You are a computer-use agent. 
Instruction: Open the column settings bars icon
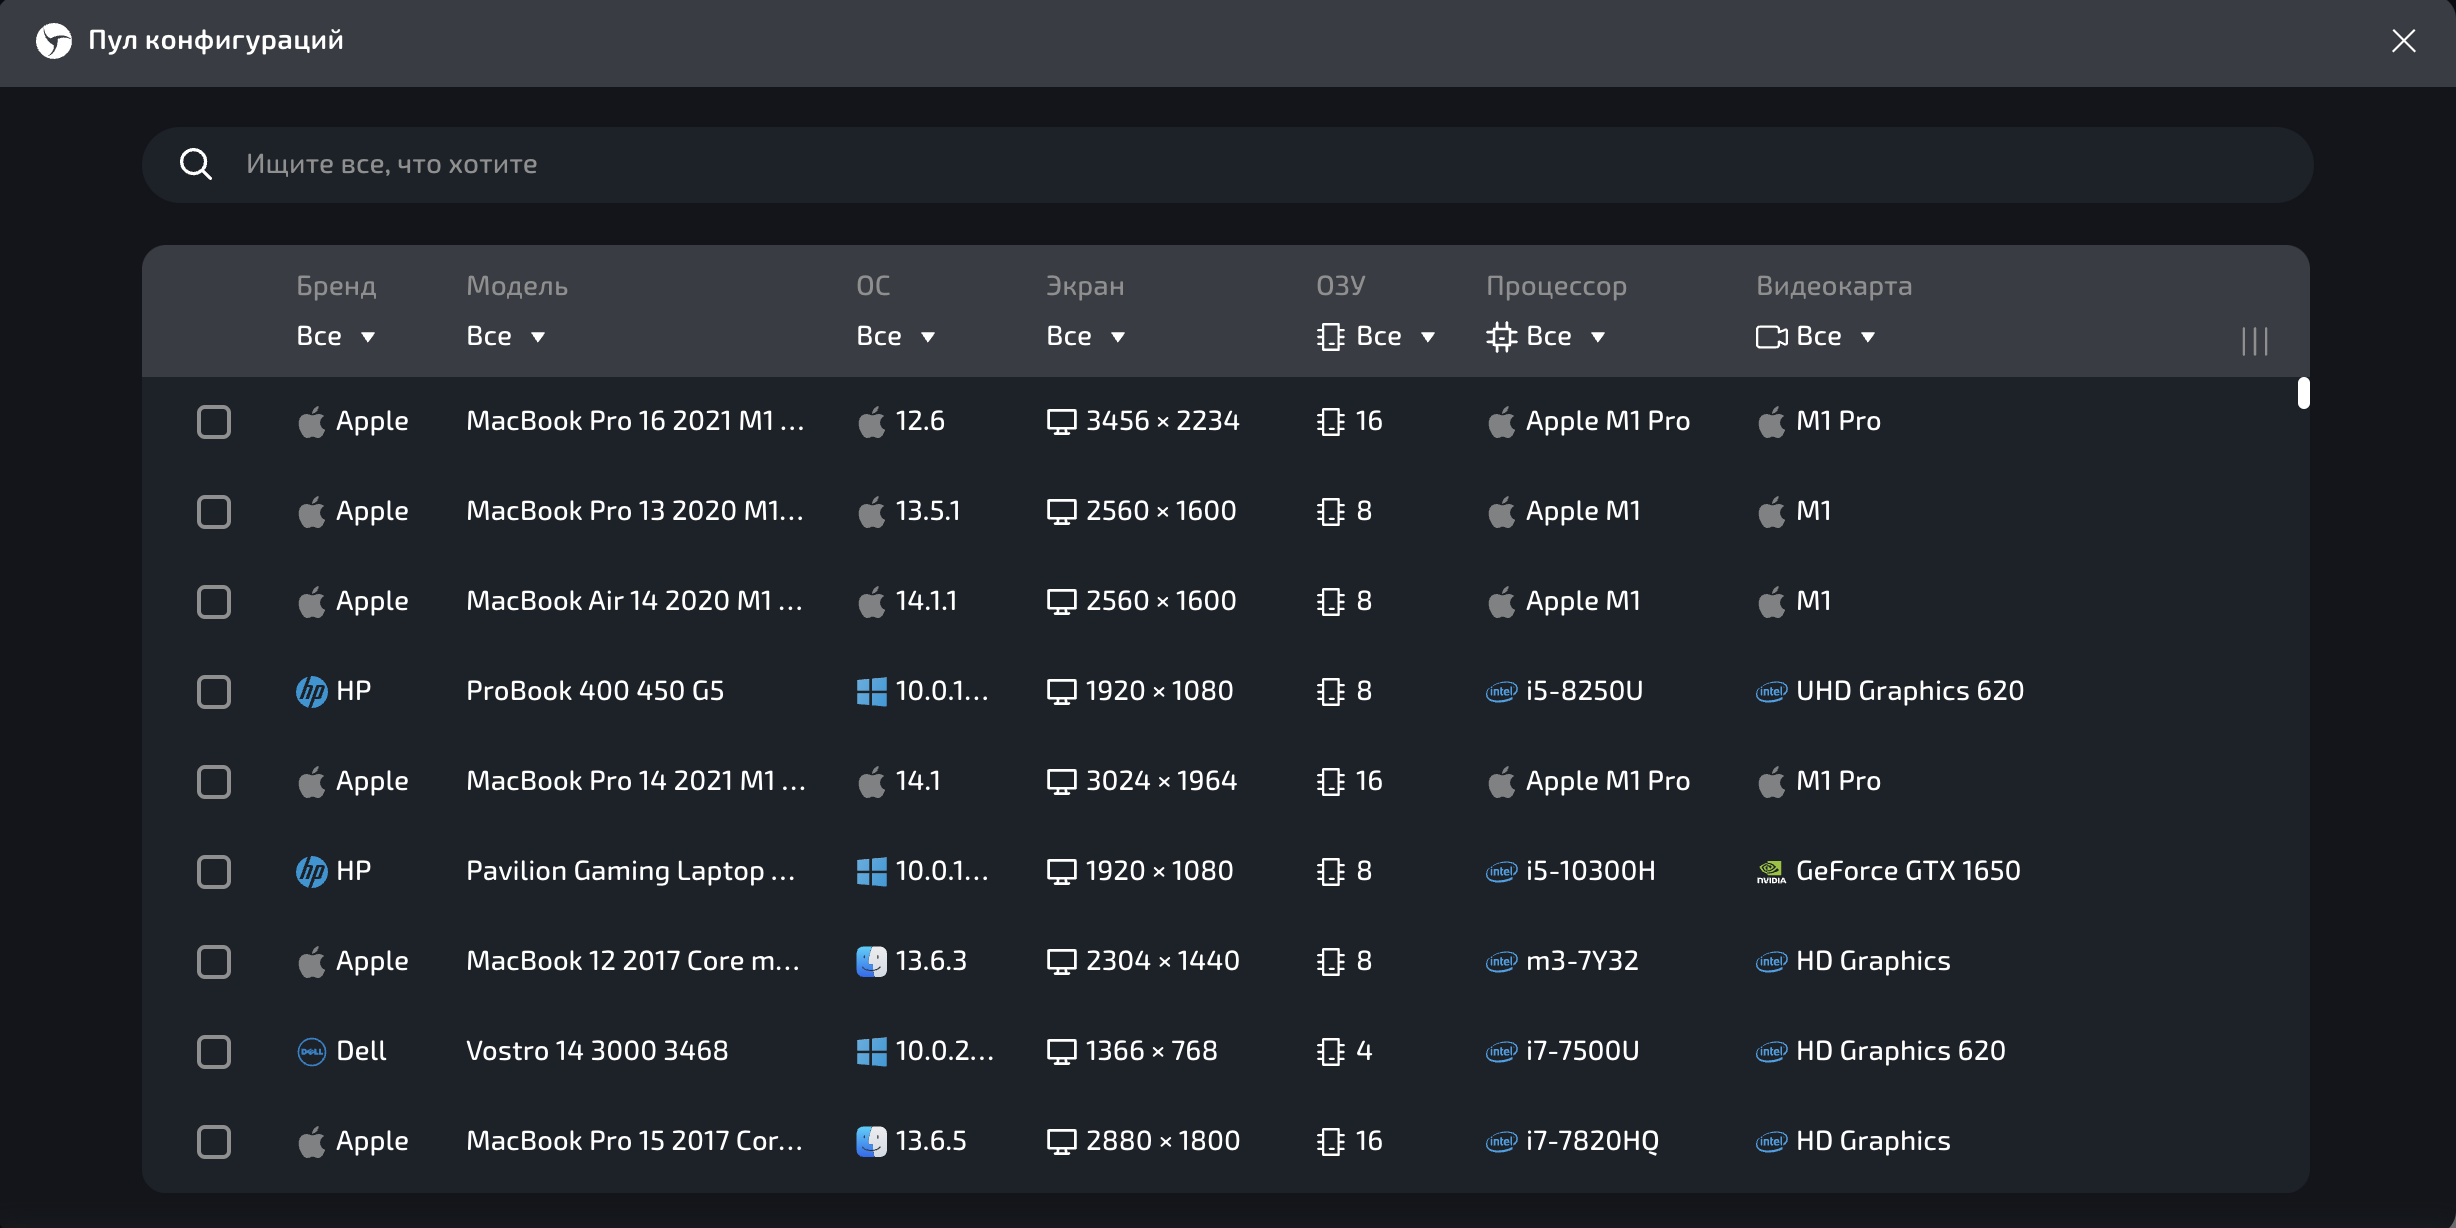pyautogui.click(x=2255, y=341)
